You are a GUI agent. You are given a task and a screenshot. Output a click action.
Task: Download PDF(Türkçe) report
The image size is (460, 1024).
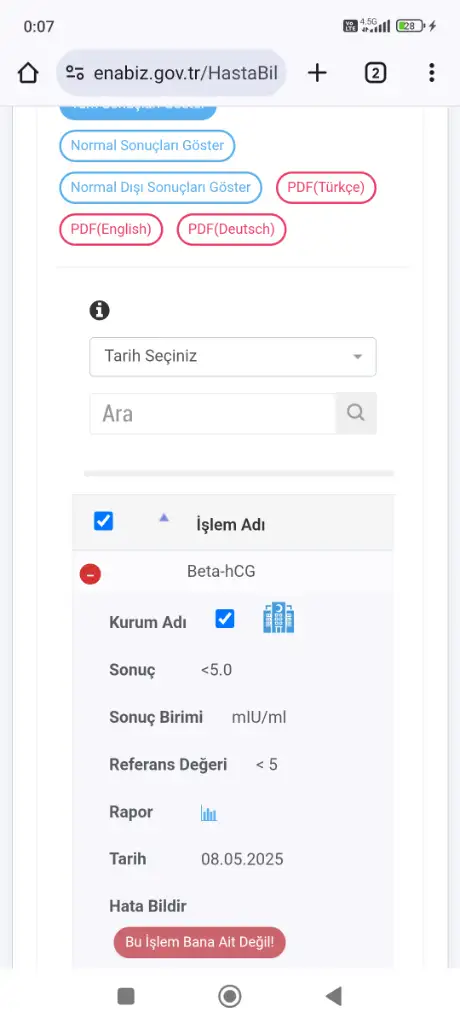(326, 187)
